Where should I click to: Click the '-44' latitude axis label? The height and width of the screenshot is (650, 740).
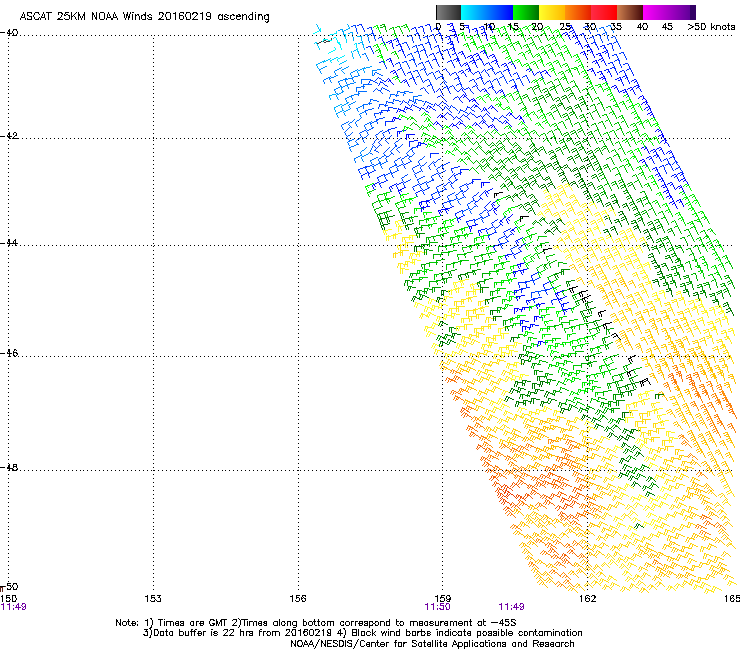9,243
